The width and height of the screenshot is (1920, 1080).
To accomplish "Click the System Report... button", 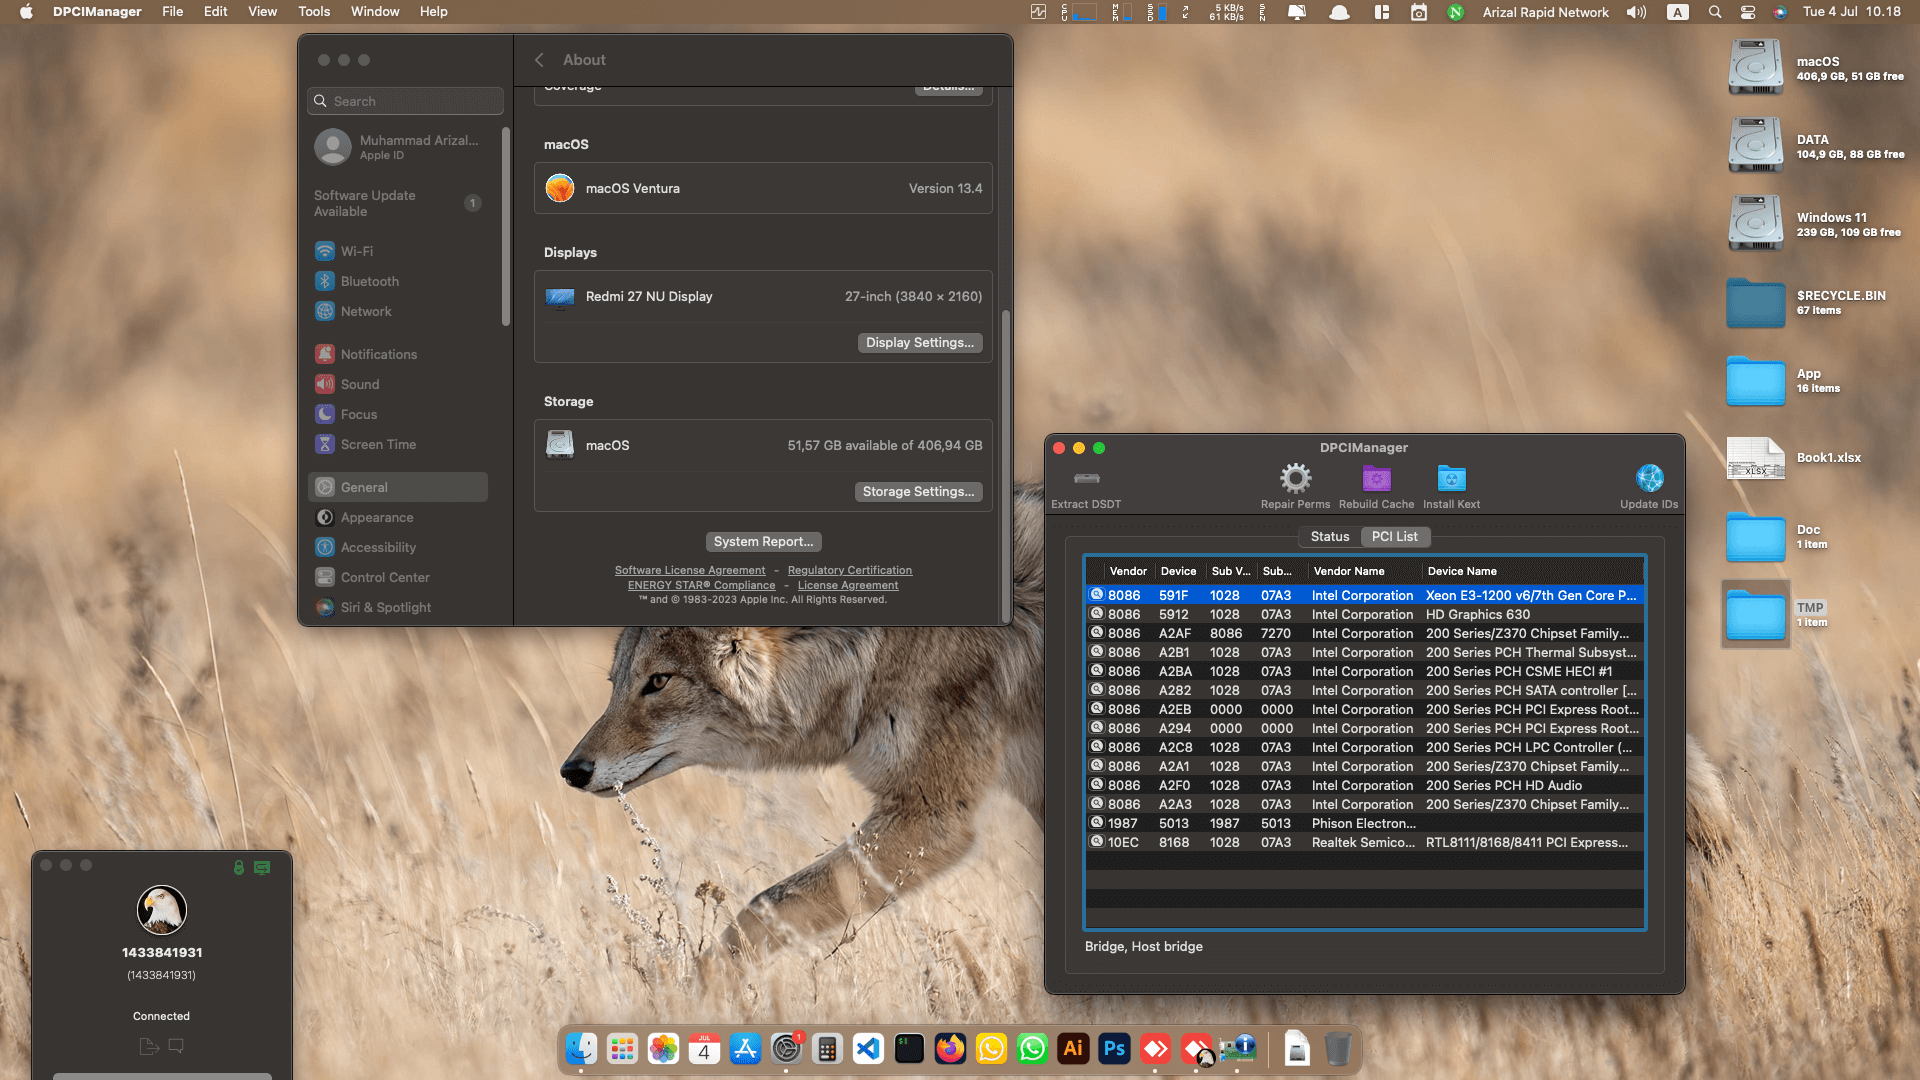I will tap(764, 542).
